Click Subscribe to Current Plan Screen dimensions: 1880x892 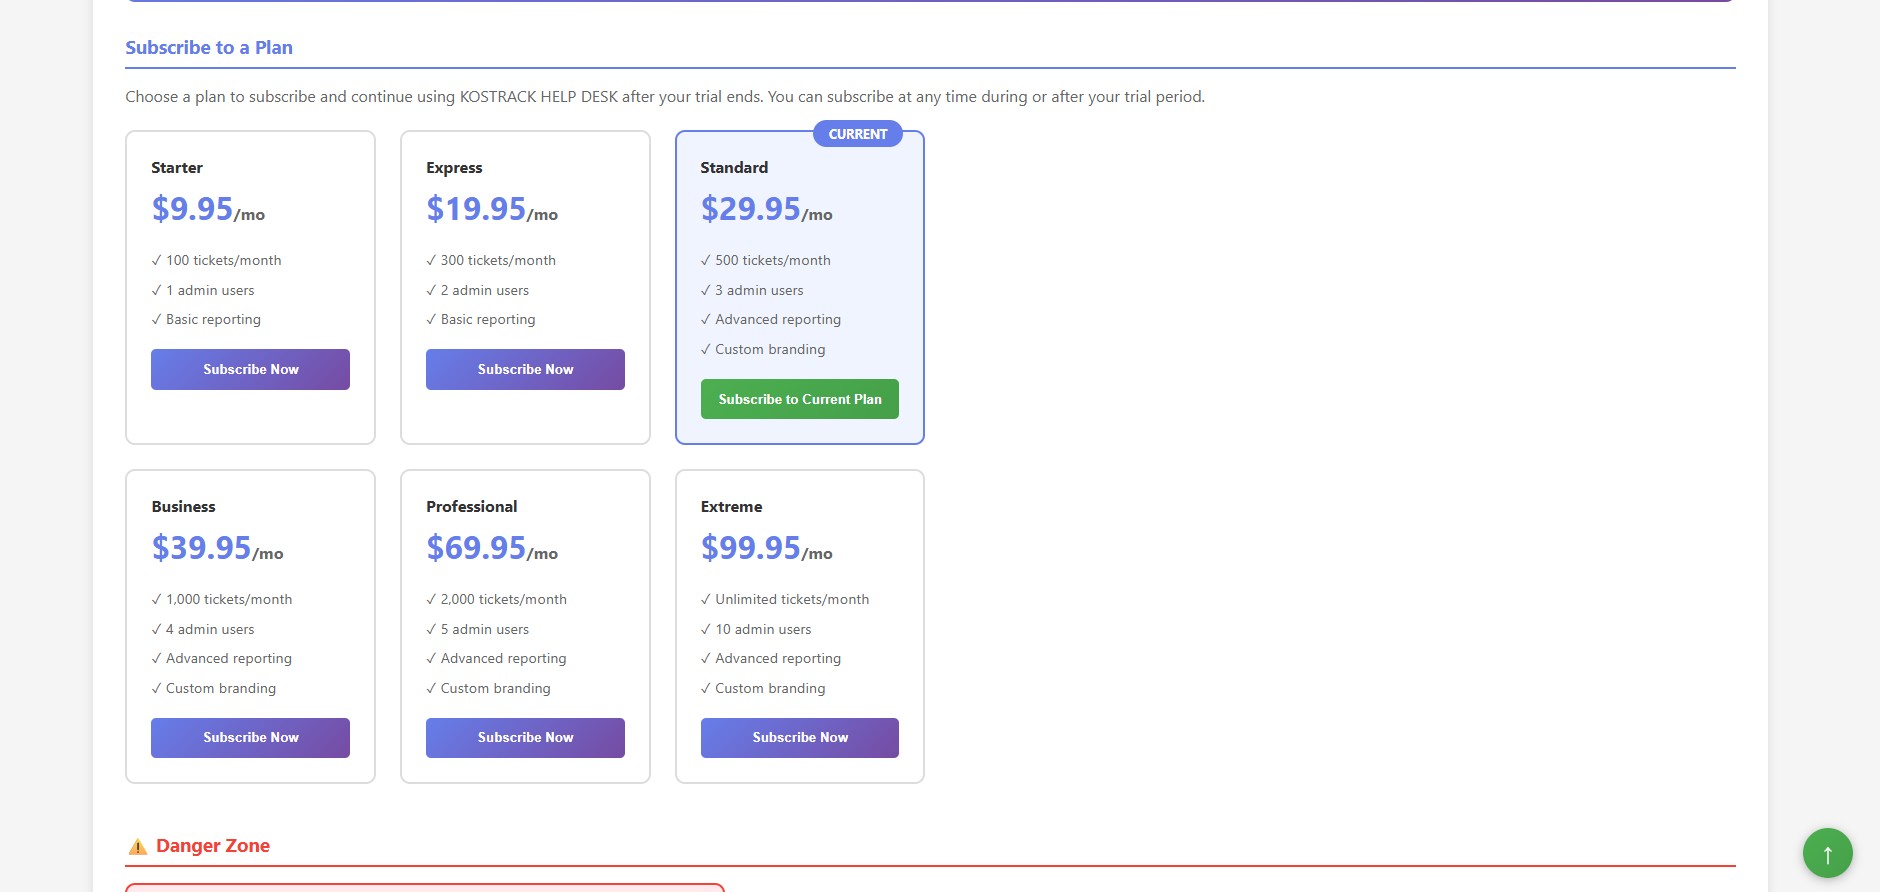coord(799,399)
